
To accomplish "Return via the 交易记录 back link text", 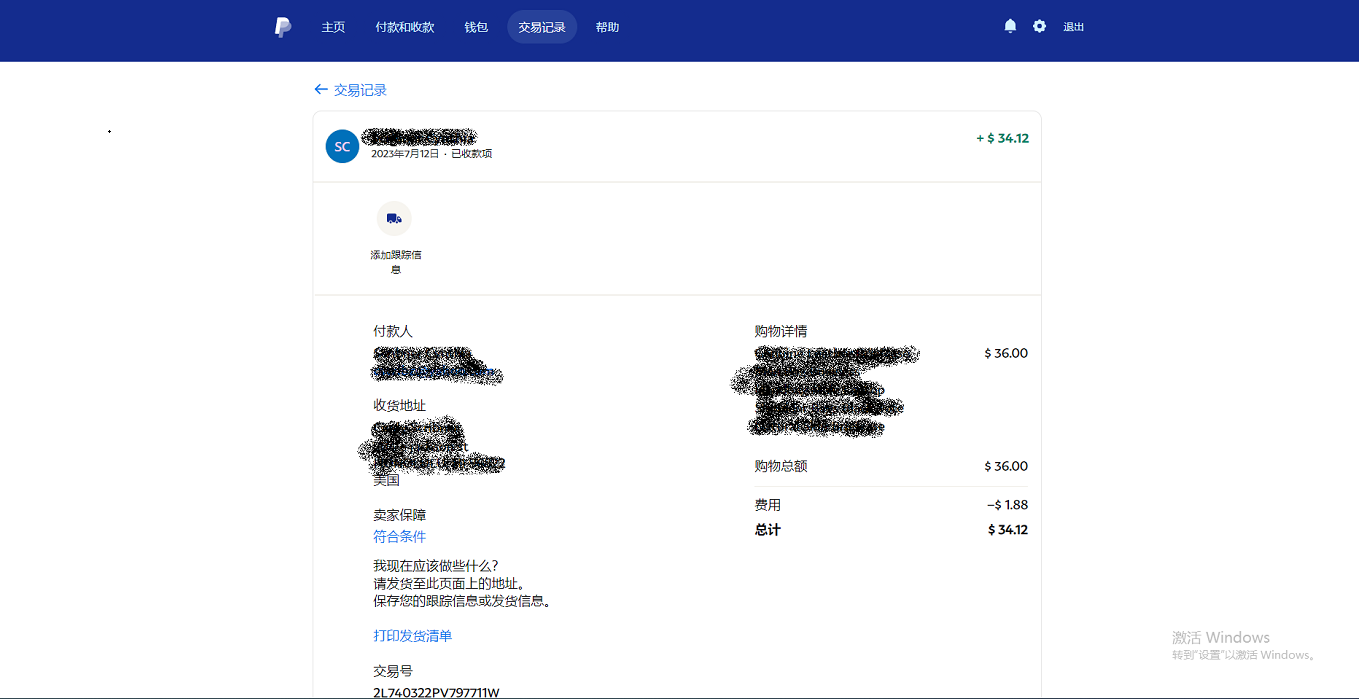I will [360, 90].
